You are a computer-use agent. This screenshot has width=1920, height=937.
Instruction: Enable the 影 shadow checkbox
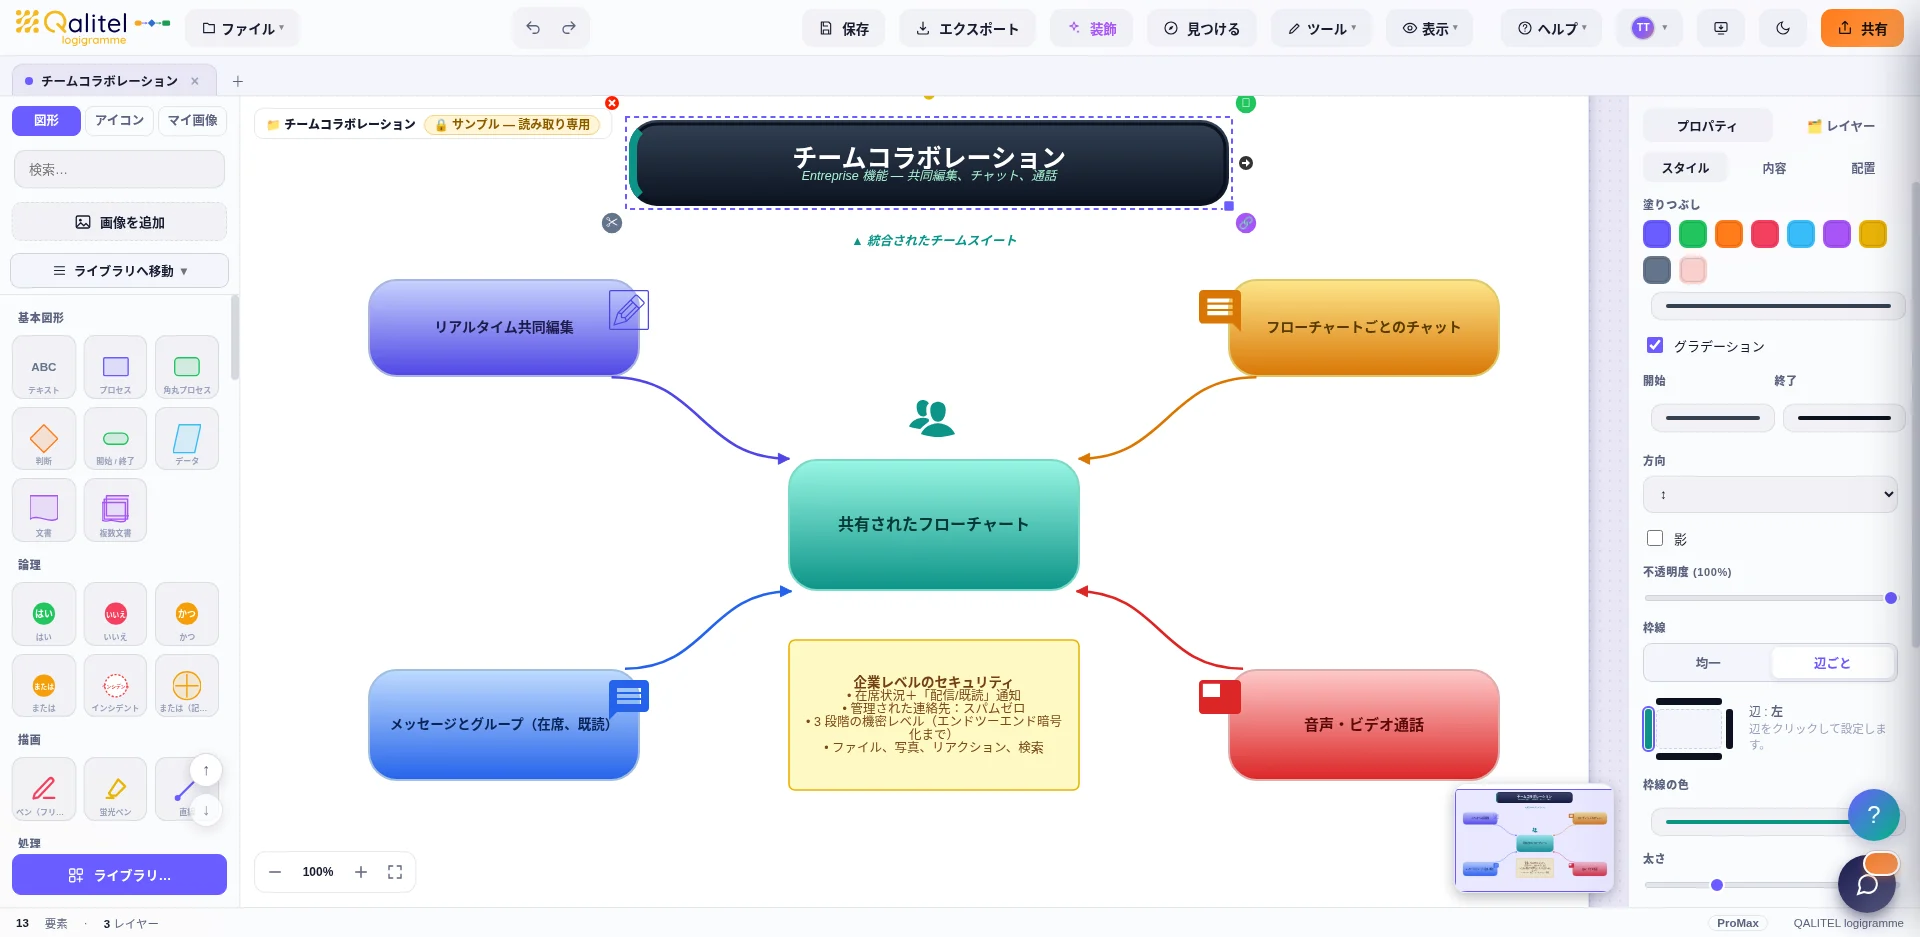point(1655,538)
